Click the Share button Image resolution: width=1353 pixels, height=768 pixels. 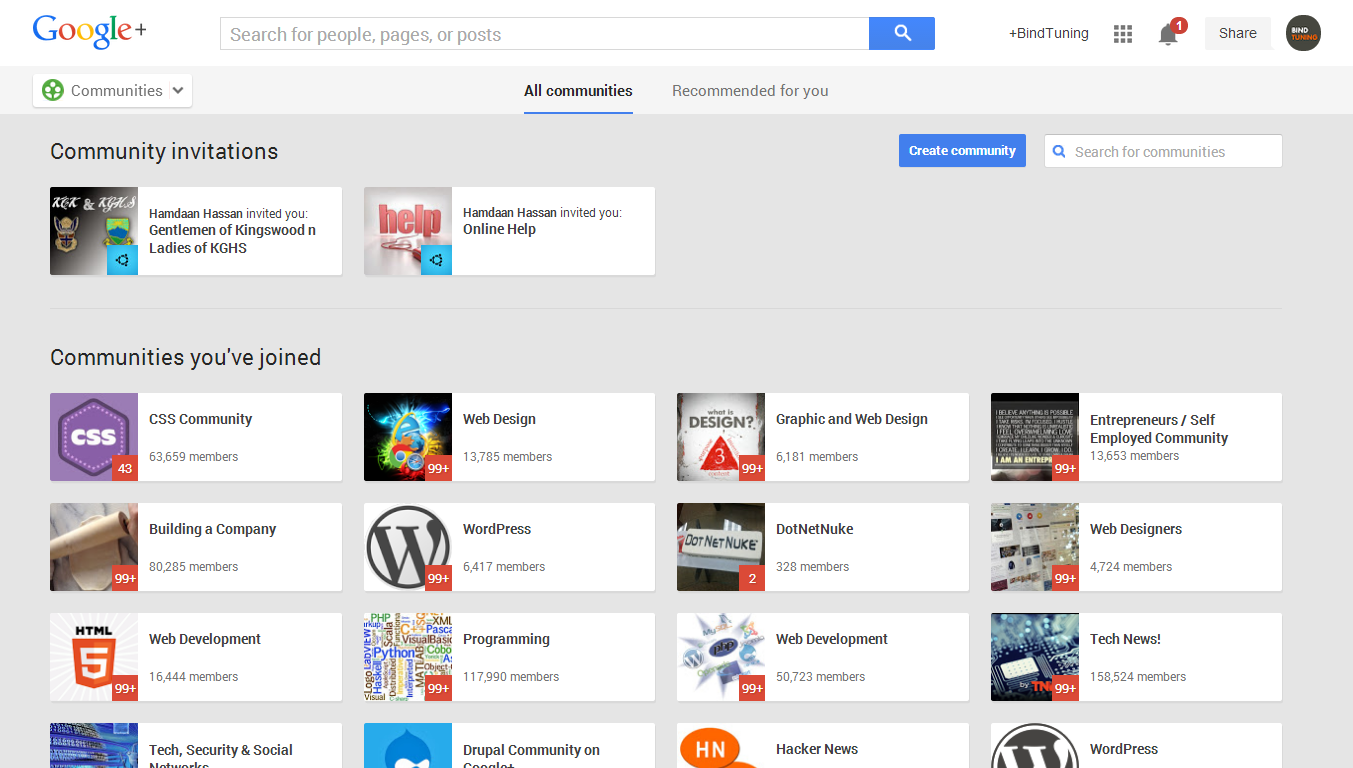[x=1238, y=33]
